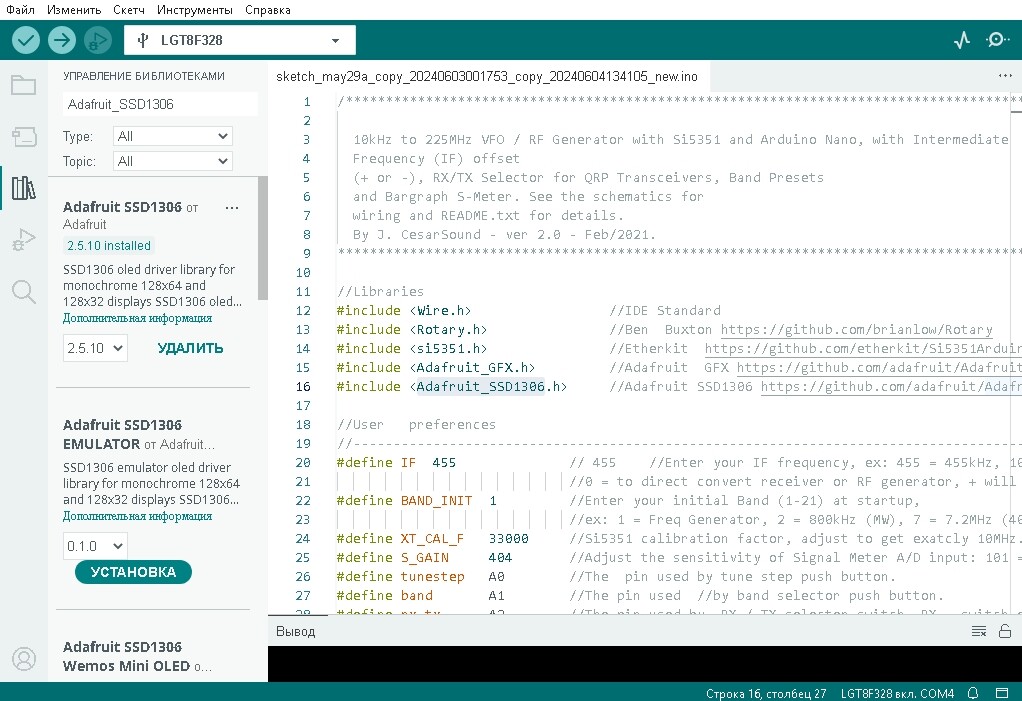Open the Файл menu

point(20,10)
